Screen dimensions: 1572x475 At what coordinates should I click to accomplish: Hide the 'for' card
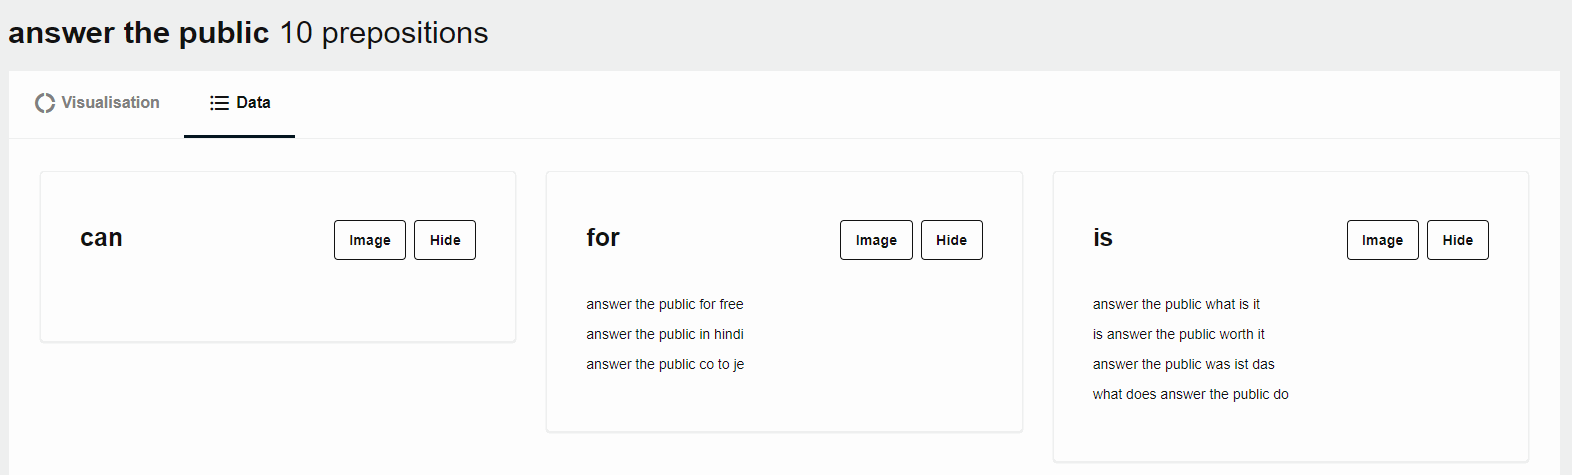[951, 240]
